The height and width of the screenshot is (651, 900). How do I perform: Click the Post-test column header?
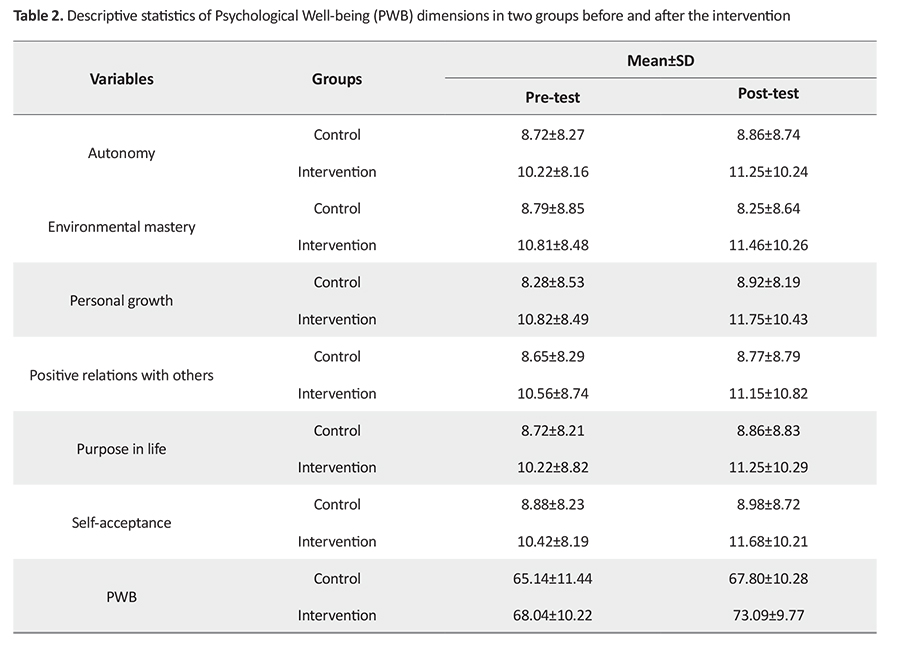768,94
